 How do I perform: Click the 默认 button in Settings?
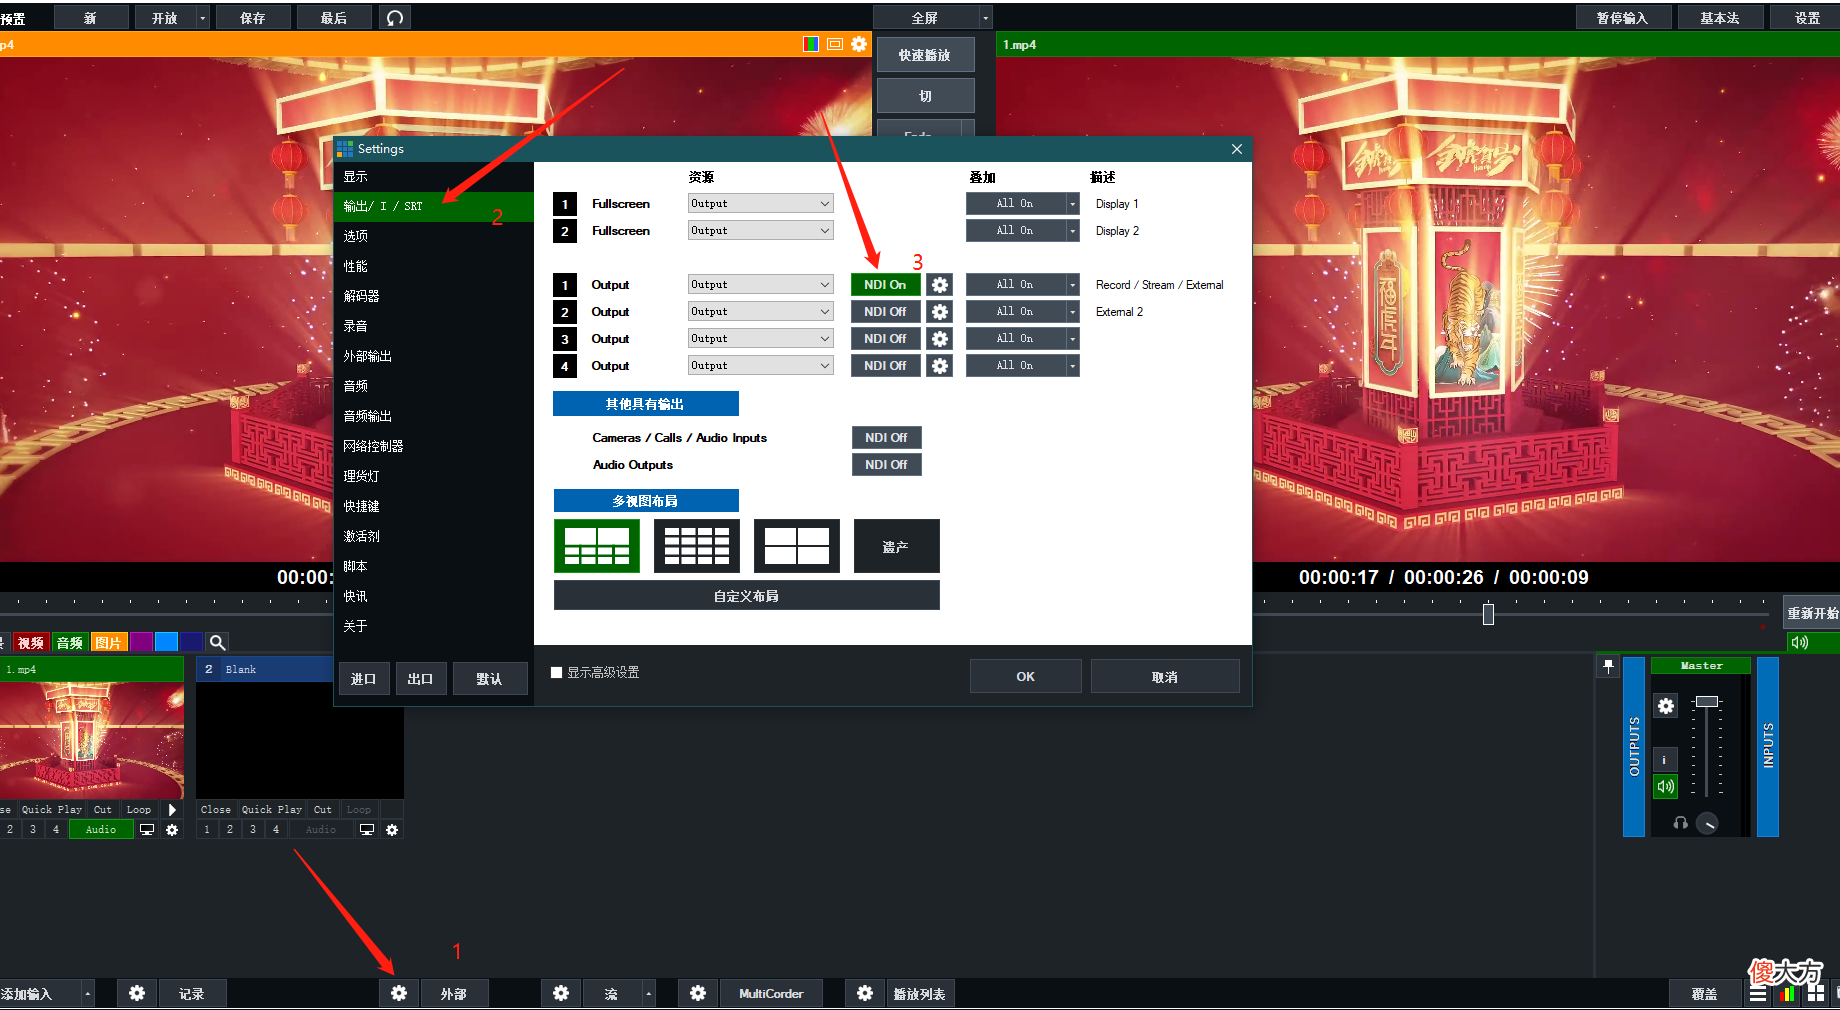pos(489,679)
